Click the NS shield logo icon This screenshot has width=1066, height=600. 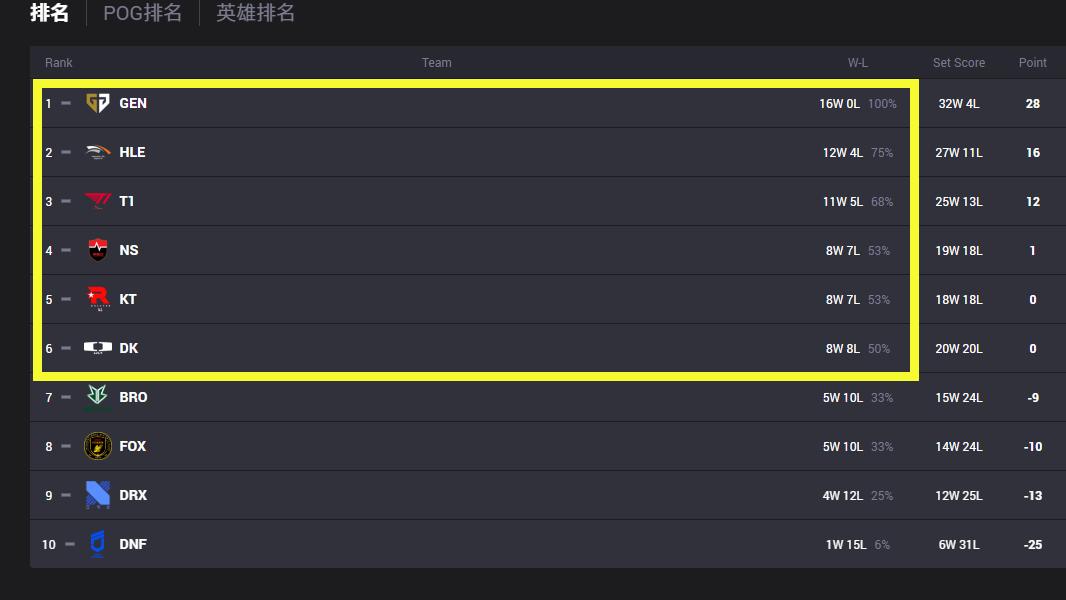click(98, 250)
